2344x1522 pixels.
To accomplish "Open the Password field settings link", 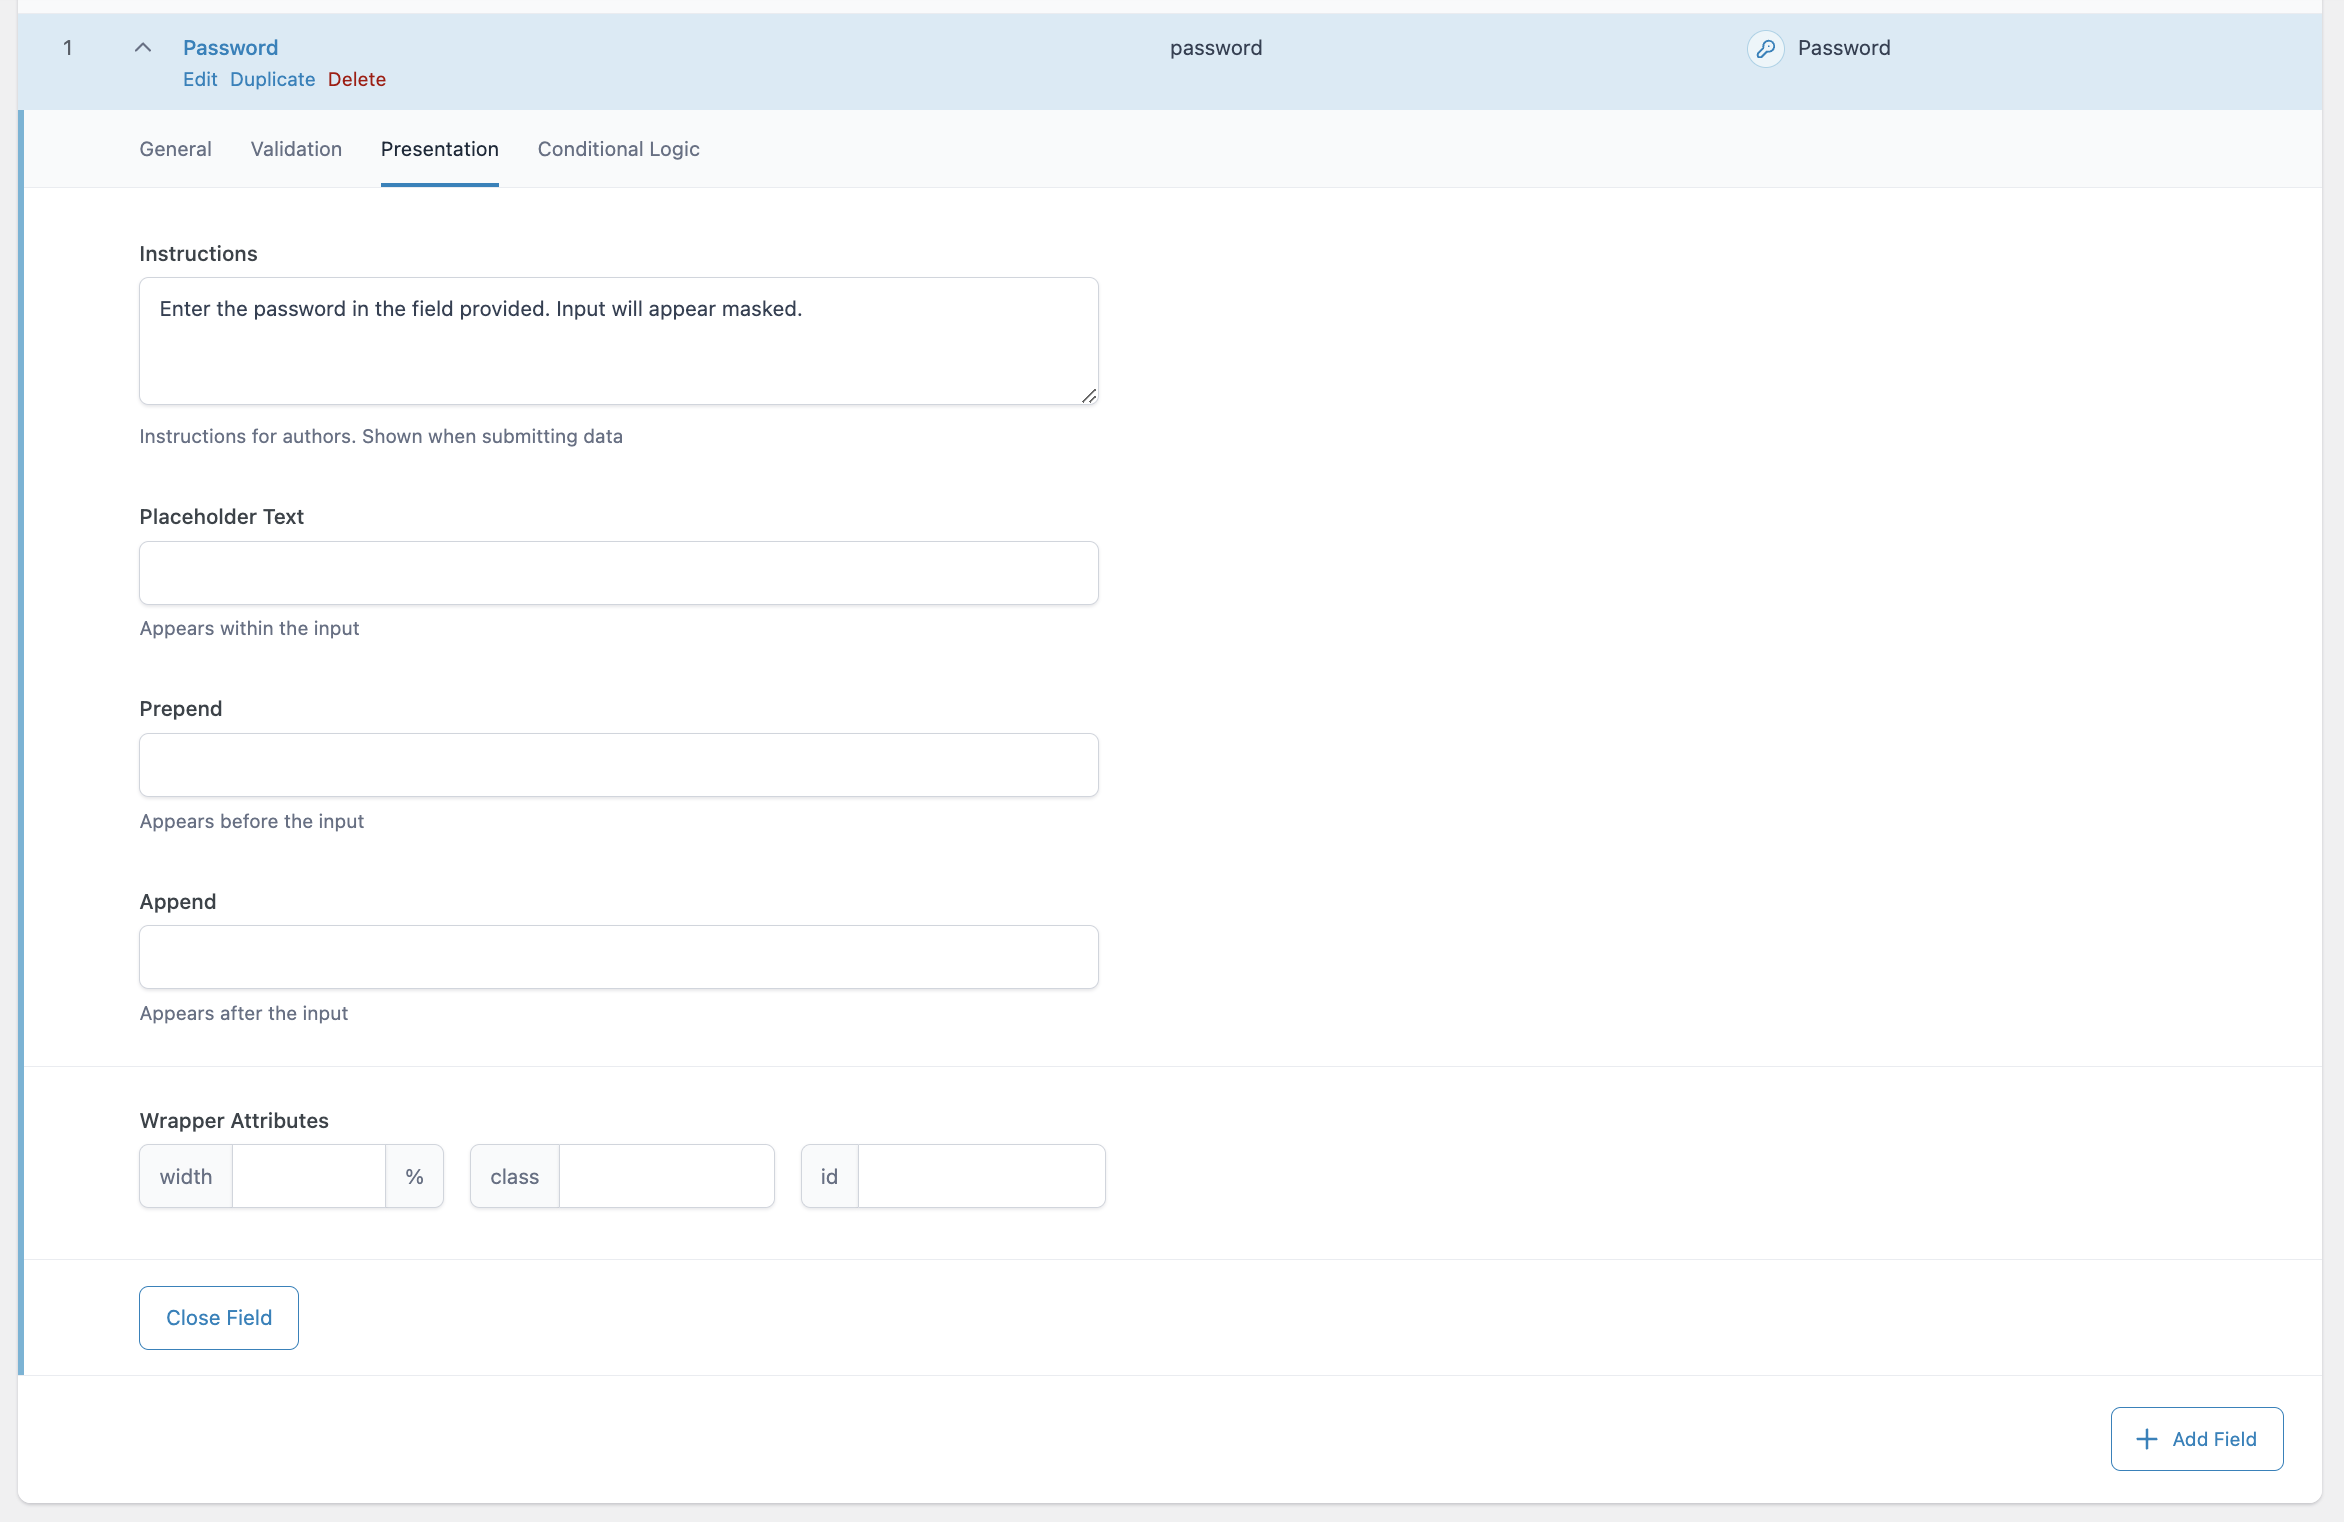I will (x=229, y=47).
